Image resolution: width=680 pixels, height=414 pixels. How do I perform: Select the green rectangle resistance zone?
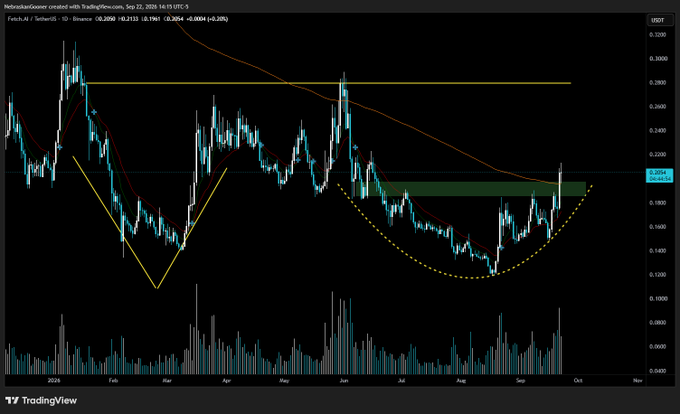point(471,189)
